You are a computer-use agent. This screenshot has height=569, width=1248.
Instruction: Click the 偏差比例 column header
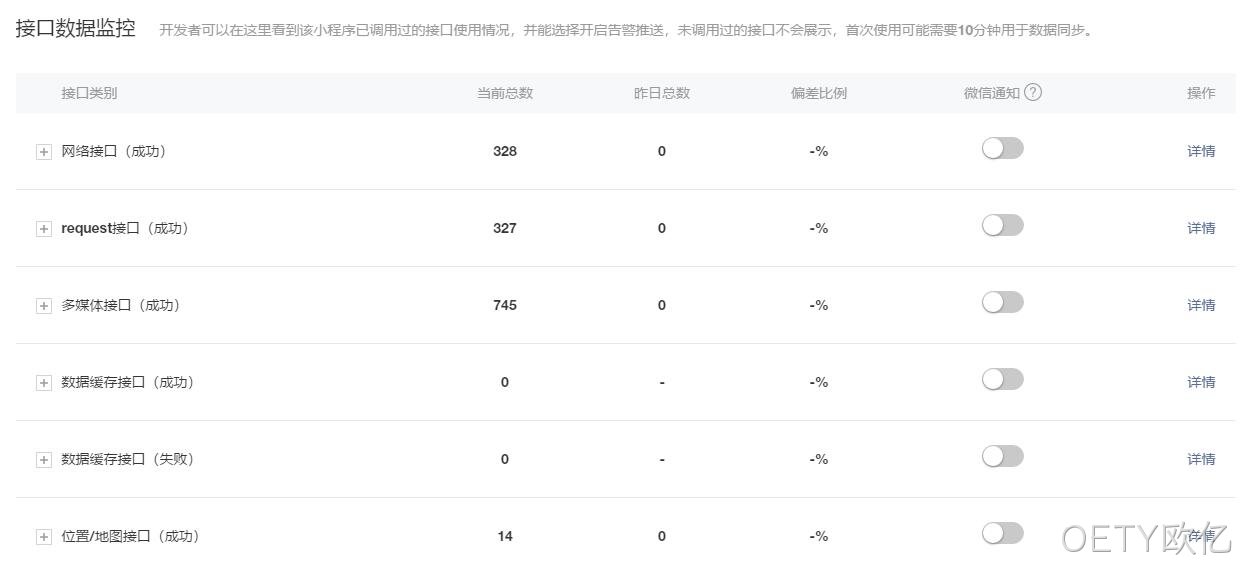(x=819, y=93)
